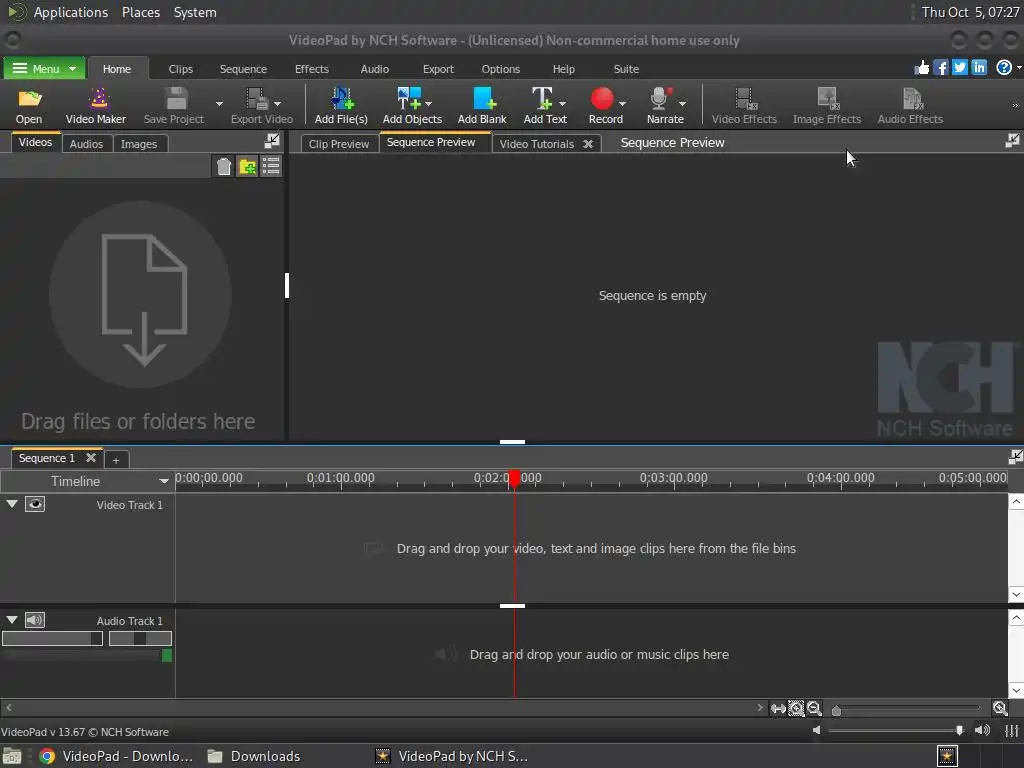Click the Save Project icon

point(176,99)
